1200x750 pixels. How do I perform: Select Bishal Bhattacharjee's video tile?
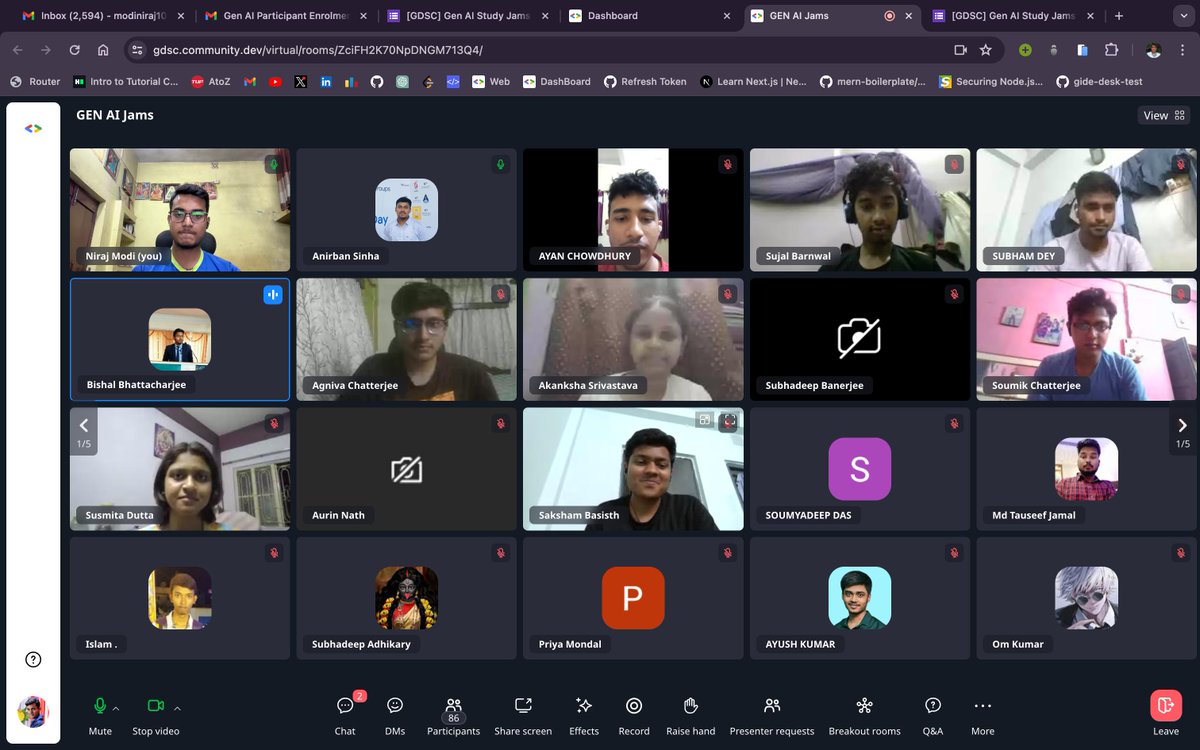[x=180, y=339]
